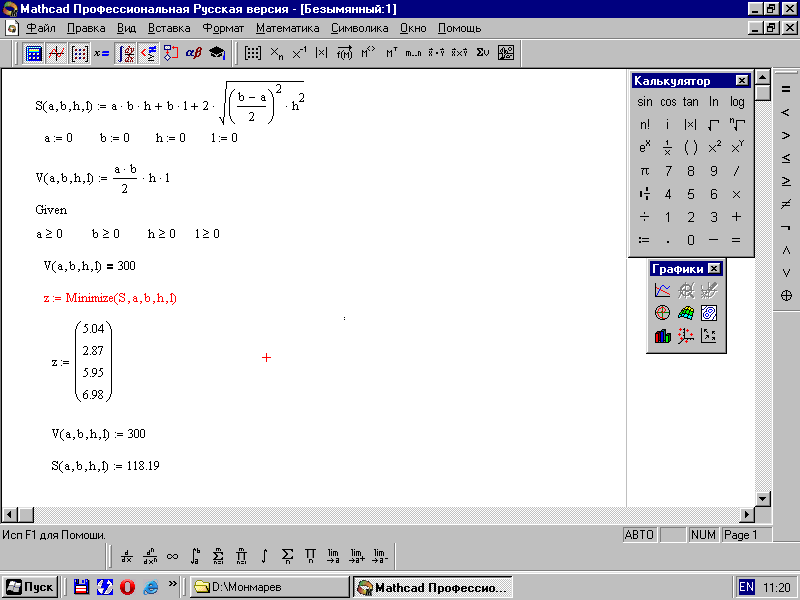Open the Vector and Matrix palette button
Viewport: 800px width, 600px height.
point(79,53)
